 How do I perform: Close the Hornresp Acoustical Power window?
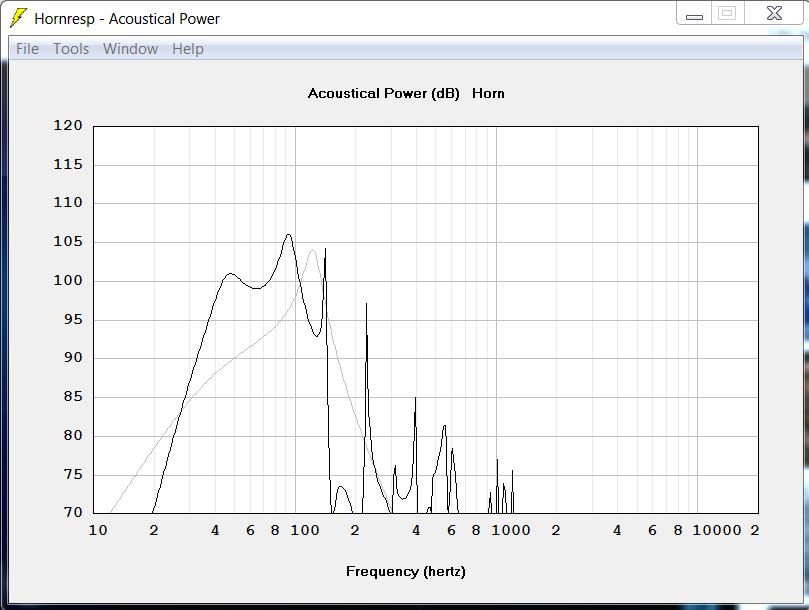774,13
